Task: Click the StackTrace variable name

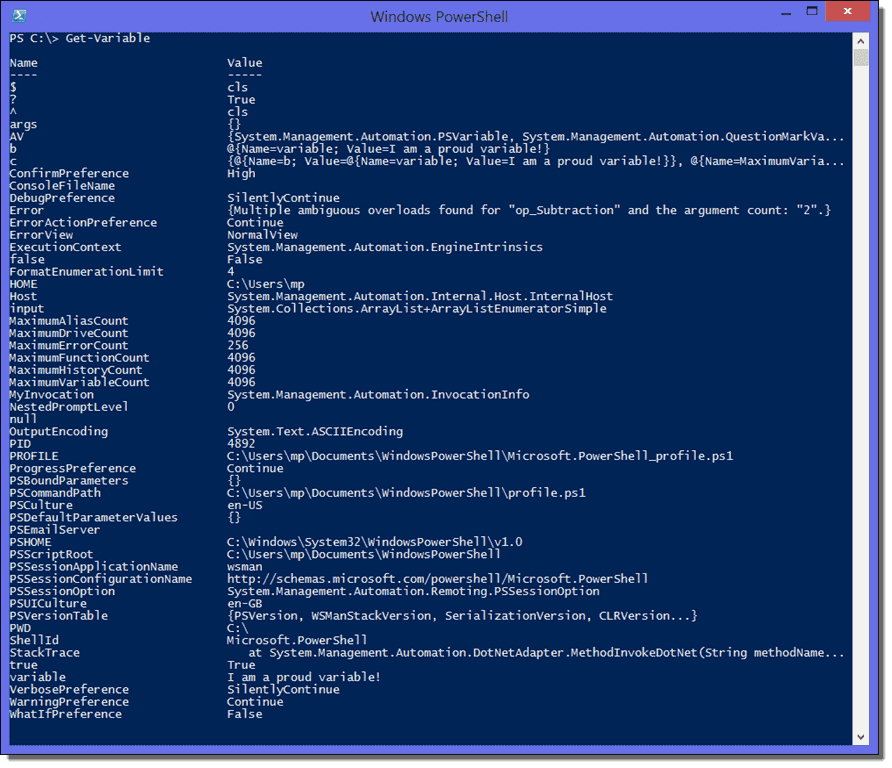Action: [44, 653]
